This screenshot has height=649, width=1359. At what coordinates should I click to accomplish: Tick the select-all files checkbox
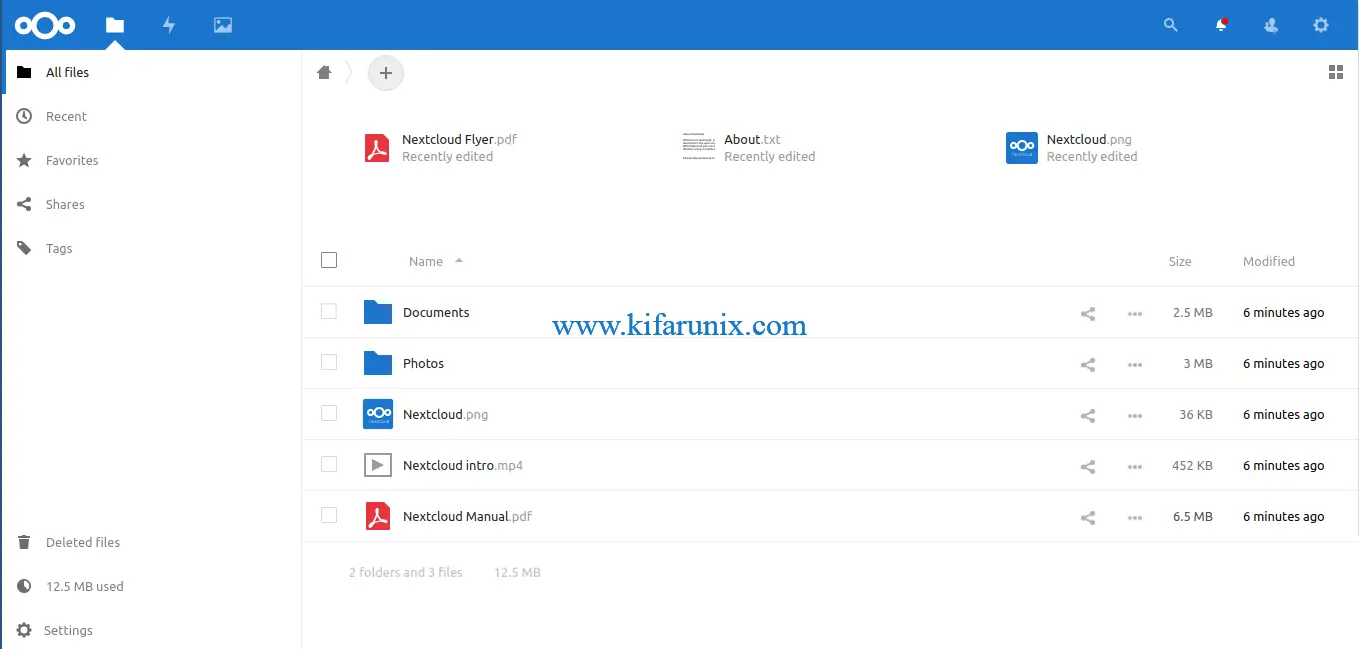coord(329,260)
